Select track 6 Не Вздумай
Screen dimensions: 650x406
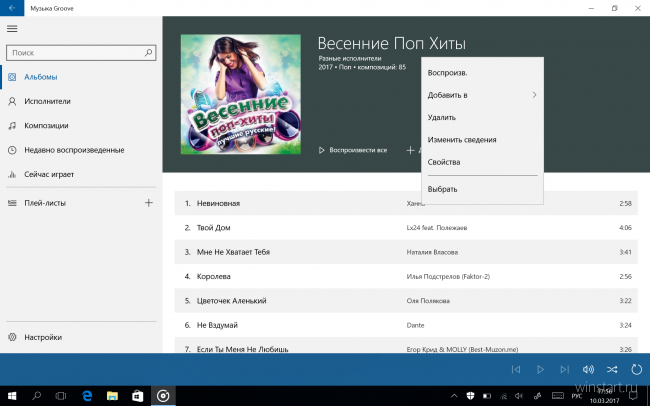click(x=217, y=325)
